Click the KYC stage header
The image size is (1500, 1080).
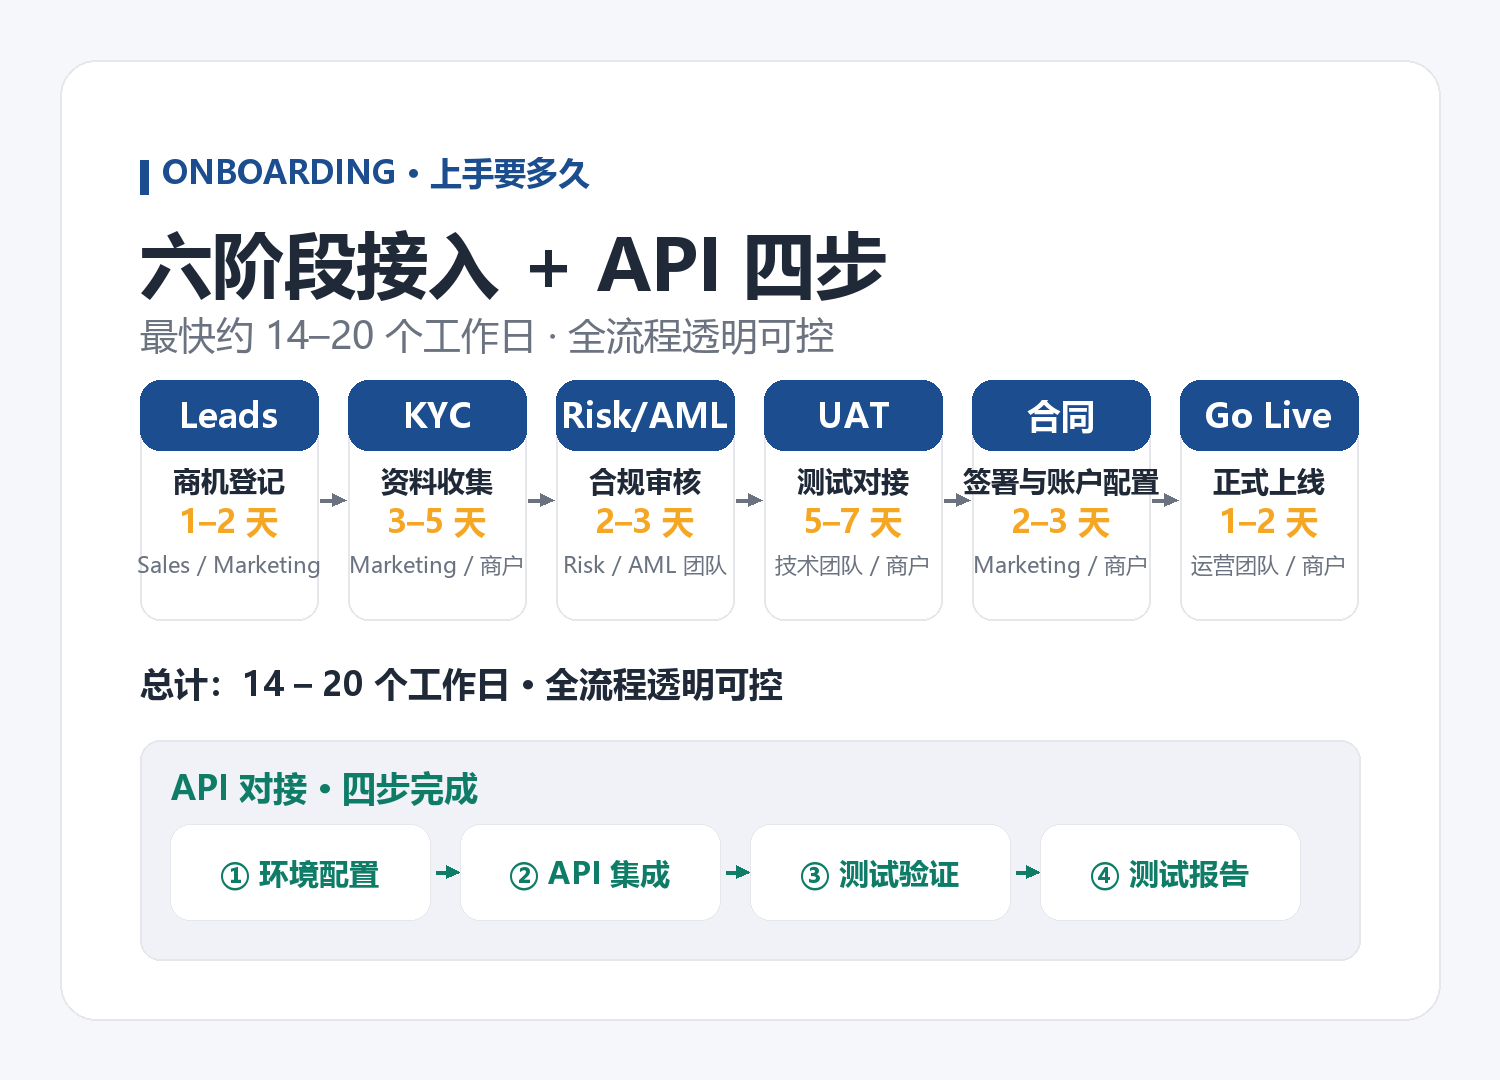[x=437, y=415]
